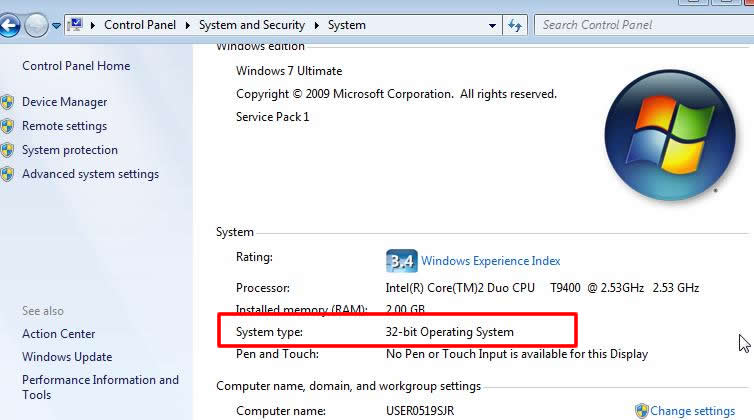Image resolution: width=754 pixels, height=420 pixels.
Task: Click the Back navigation arrow button
Action: pos(9,25)
